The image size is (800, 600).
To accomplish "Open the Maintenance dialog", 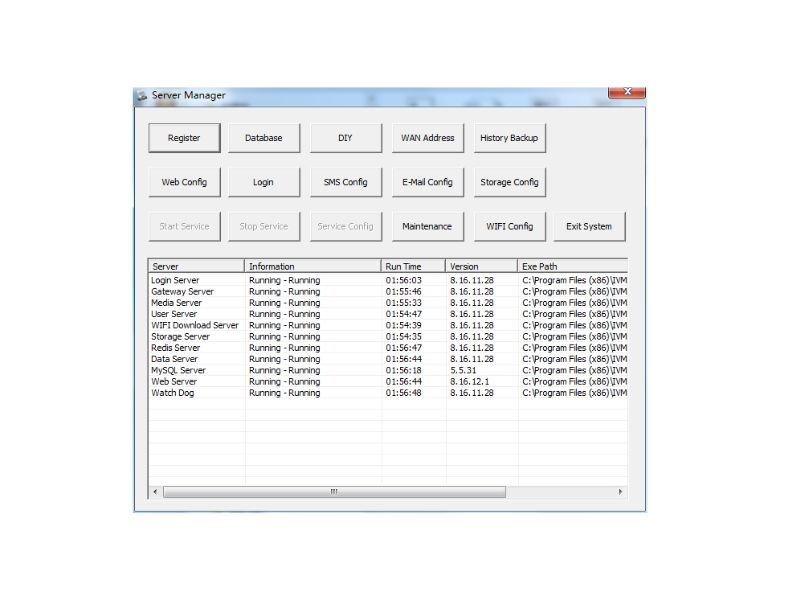I will tap(428, 226).
